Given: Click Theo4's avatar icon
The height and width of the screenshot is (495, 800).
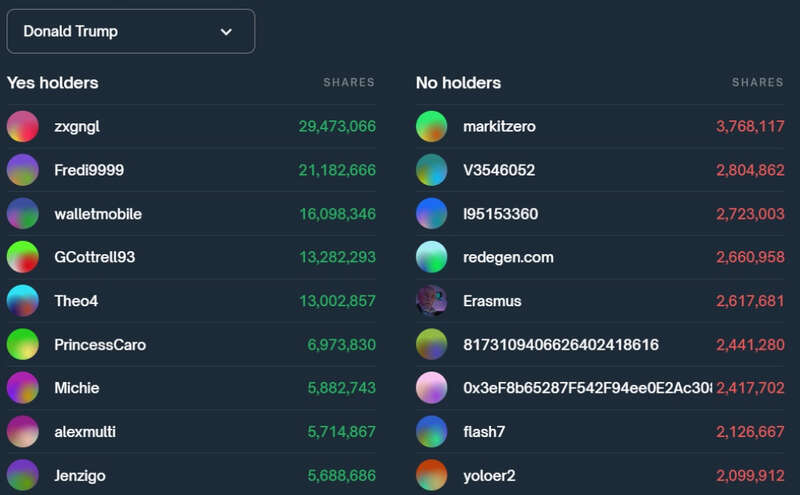Looking at the screenshot, I should pos(22,301).
